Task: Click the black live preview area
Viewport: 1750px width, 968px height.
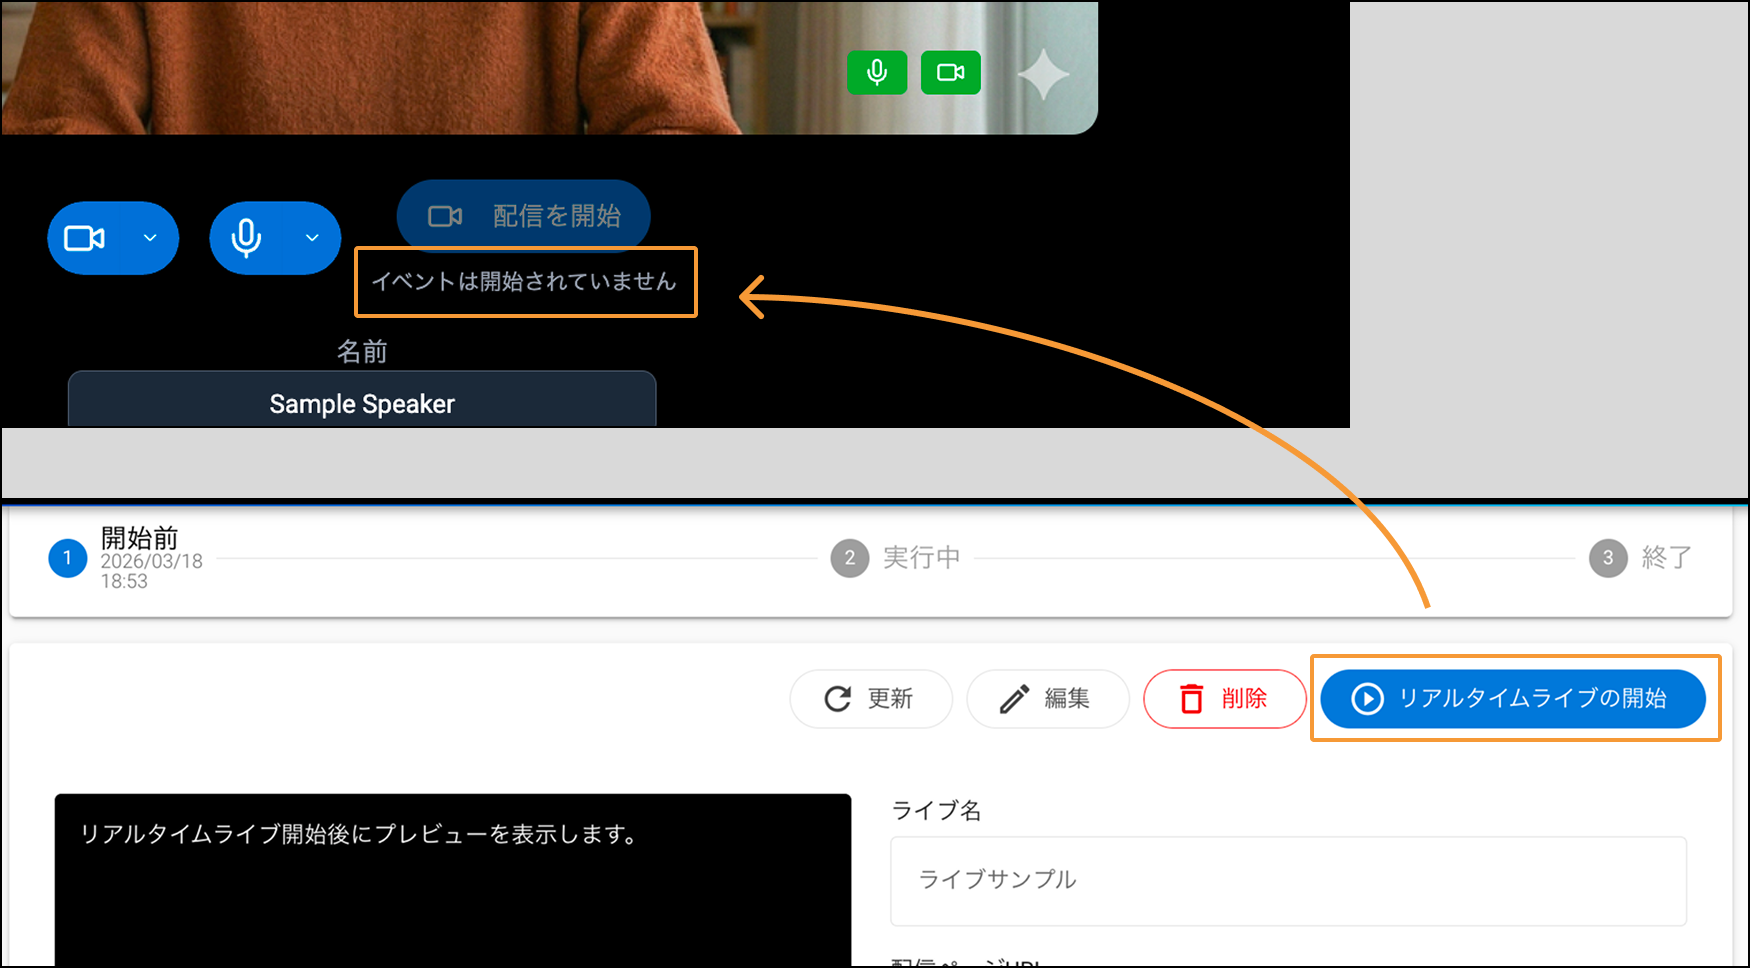Action: point(452,890)
